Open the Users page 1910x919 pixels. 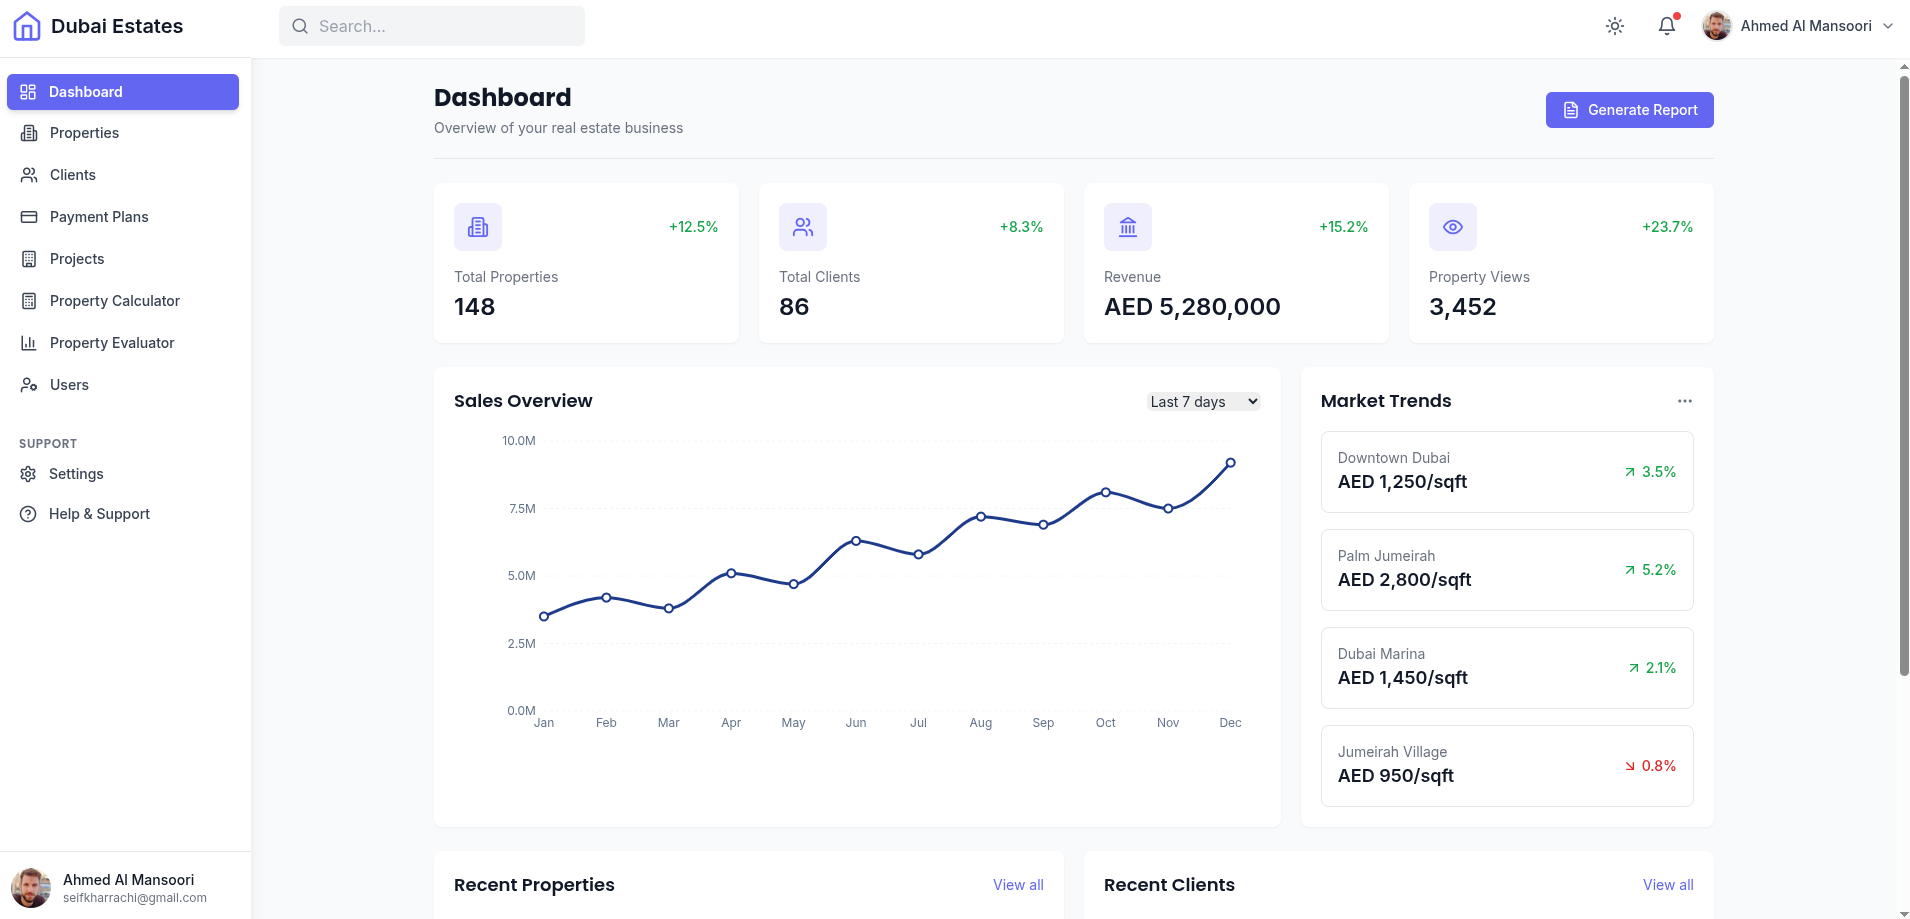coord(123,385)
